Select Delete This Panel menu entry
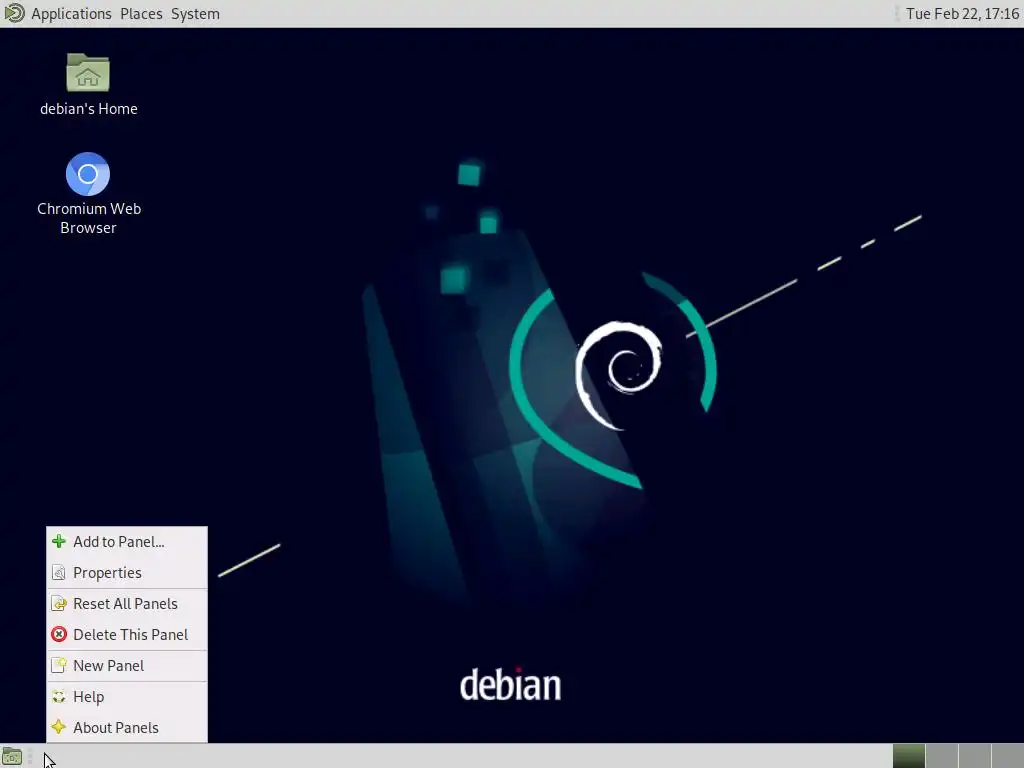Viewport: 1024px width, 768px height. click(x=127, y=635)
